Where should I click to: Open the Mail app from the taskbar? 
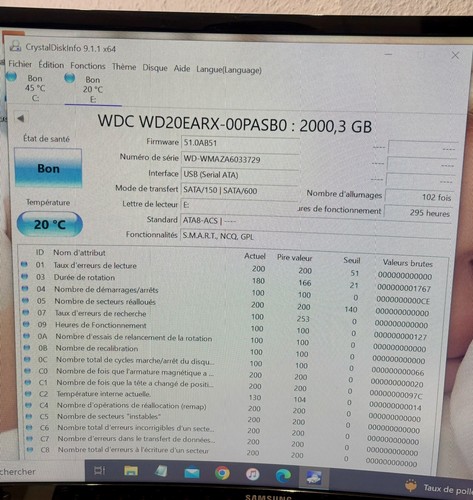192,473
